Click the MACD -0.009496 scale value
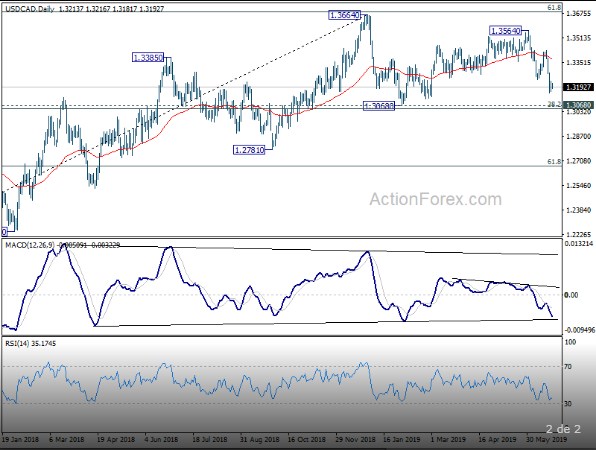 point(579,330)
